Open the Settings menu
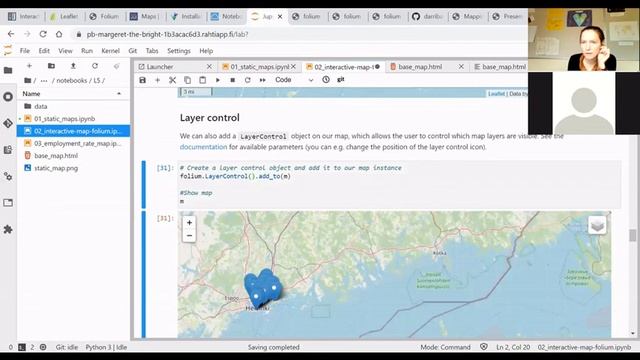This screenshot has height=360, width=640. coord(179,51)
